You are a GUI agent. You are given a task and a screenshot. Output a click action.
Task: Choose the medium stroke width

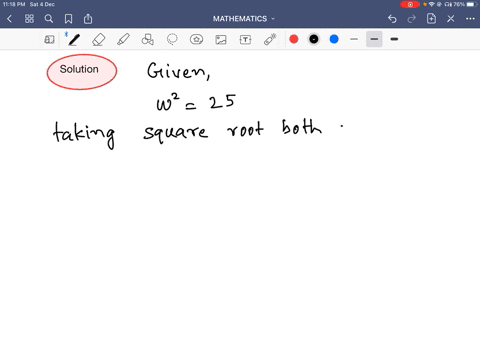[374, 39]
